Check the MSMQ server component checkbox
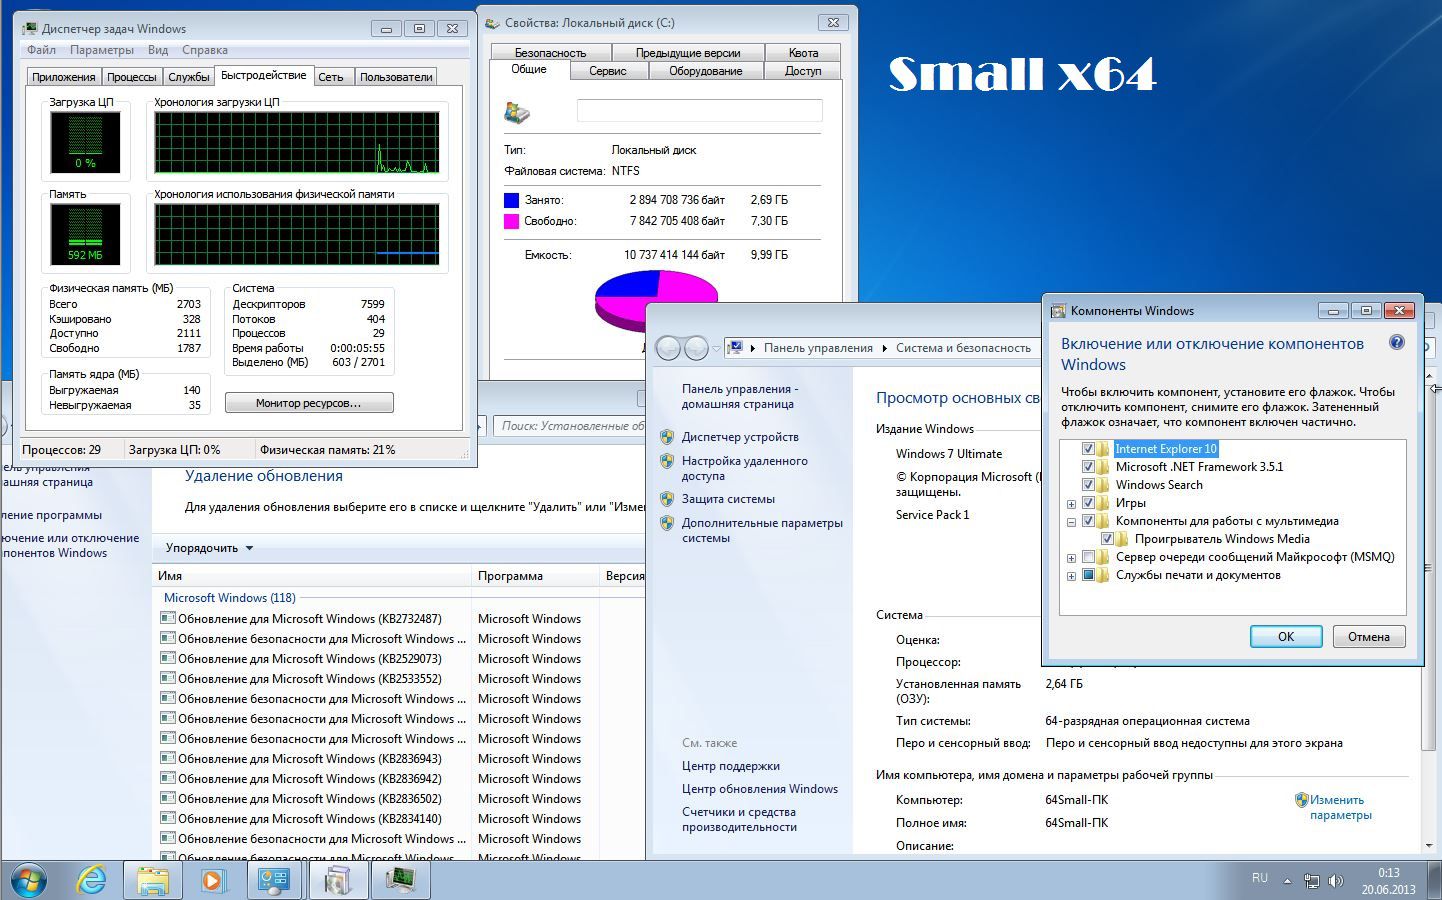Image resolution: width=1442 pixels, height=900 pixels. (1088, 557)
